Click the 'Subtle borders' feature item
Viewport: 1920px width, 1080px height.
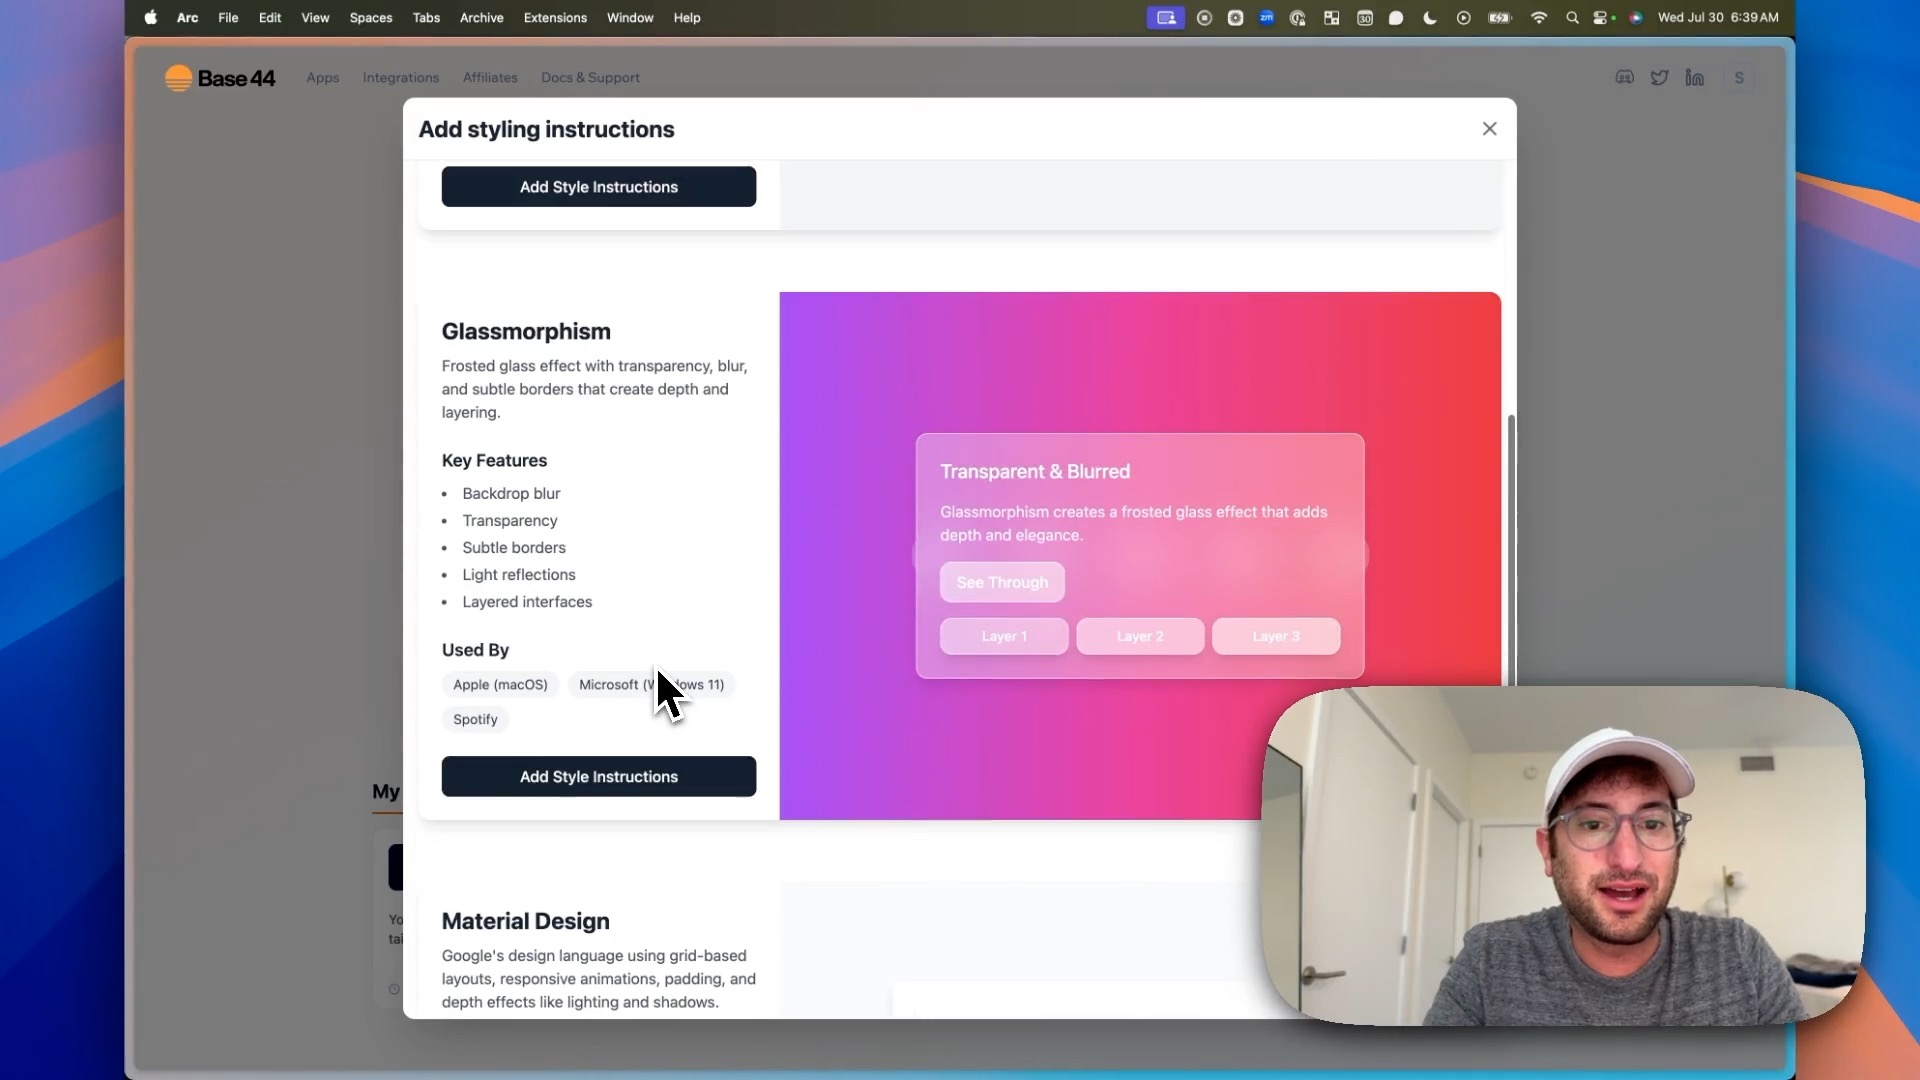(514, 547)
